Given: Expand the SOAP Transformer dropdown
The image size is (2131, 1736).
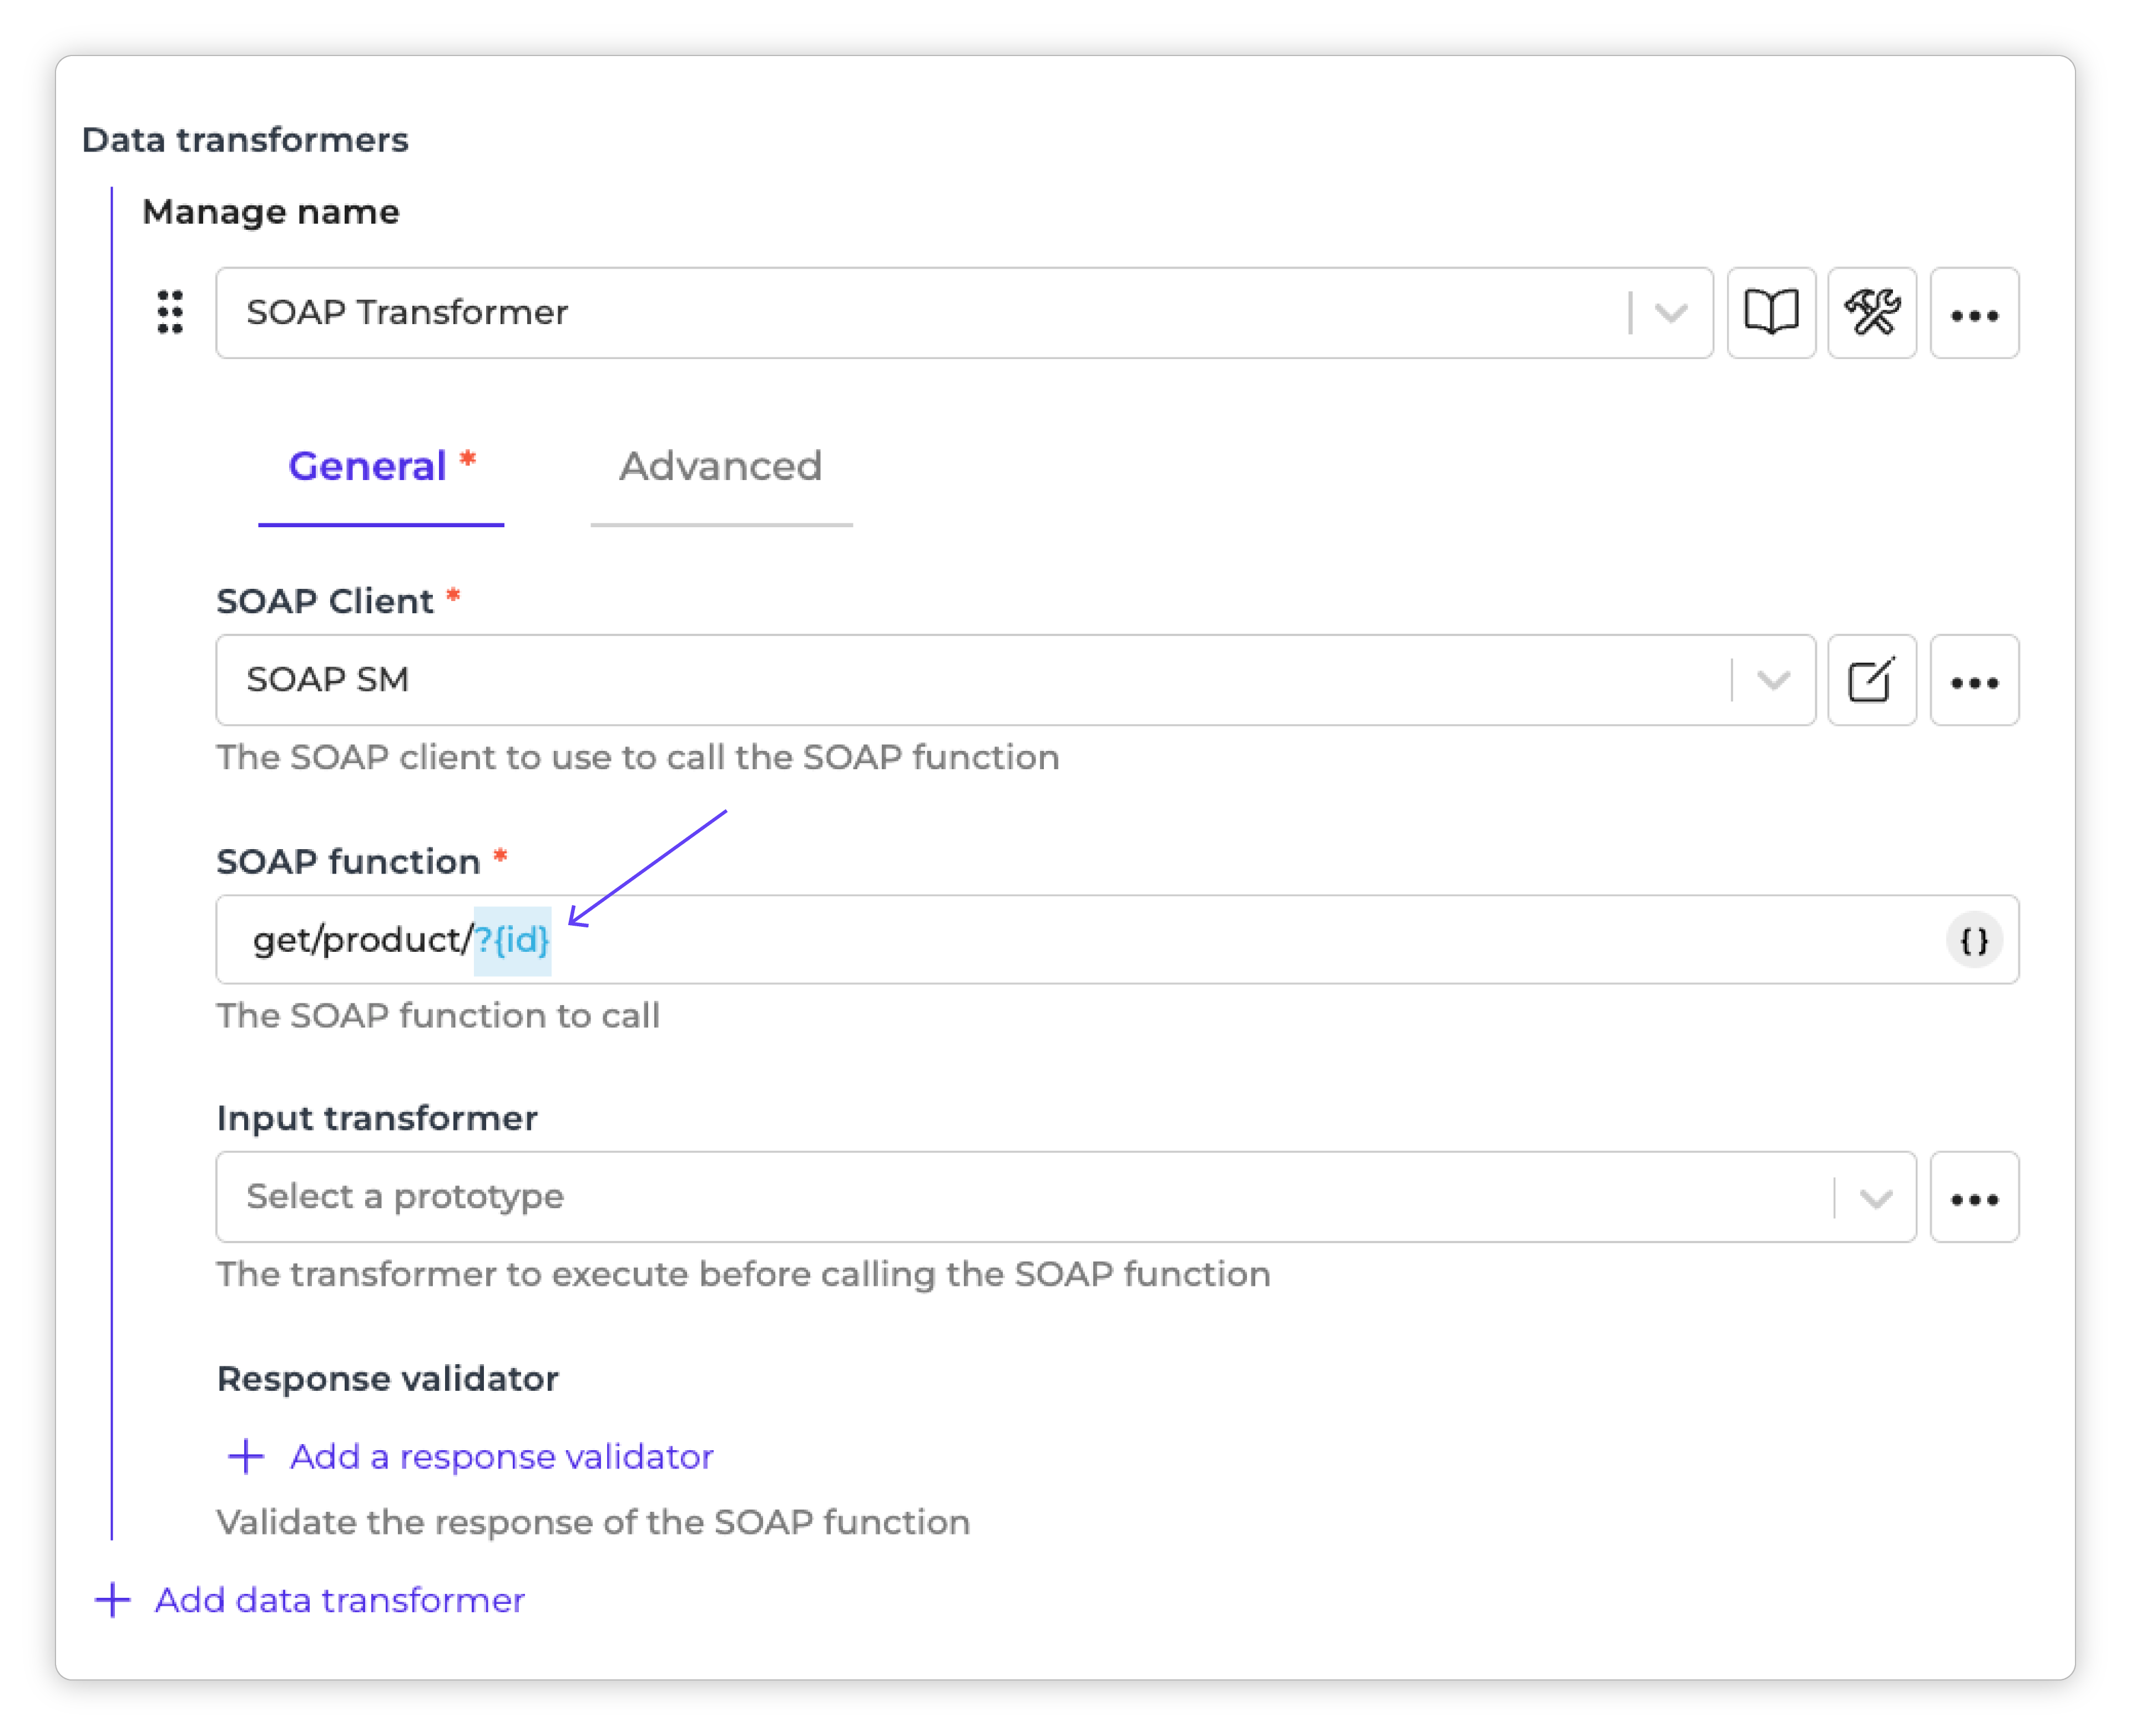Looking at the screenshot, I should (1671, 313).
